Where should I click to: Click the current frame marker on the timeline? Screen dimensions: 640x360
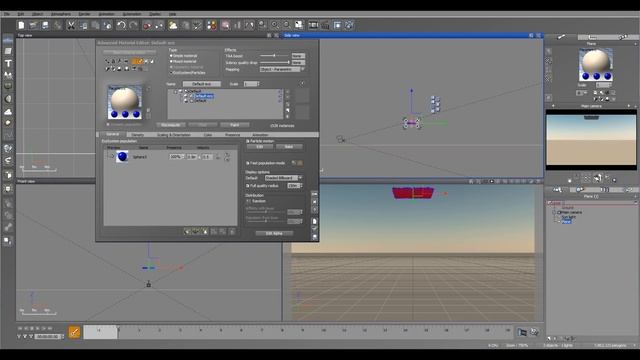[118, 332]
